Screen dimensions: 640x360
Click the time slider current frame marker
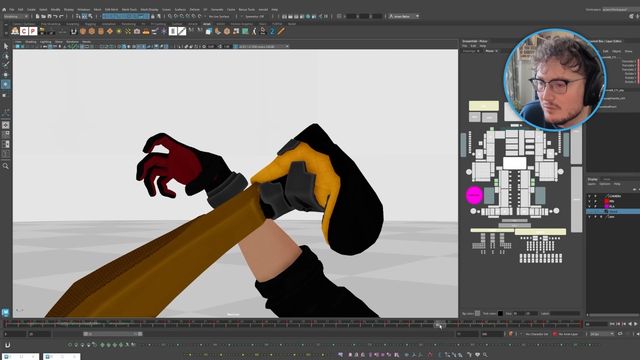[x=440, y=324]
